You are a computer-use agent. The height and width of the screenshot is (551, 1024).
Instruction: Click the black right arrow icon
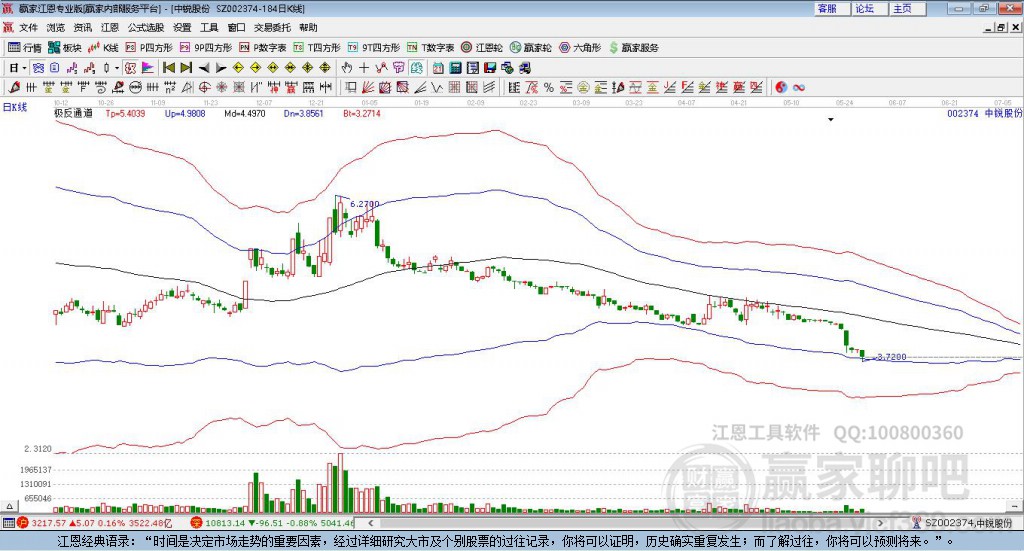[x=221, y=68]
